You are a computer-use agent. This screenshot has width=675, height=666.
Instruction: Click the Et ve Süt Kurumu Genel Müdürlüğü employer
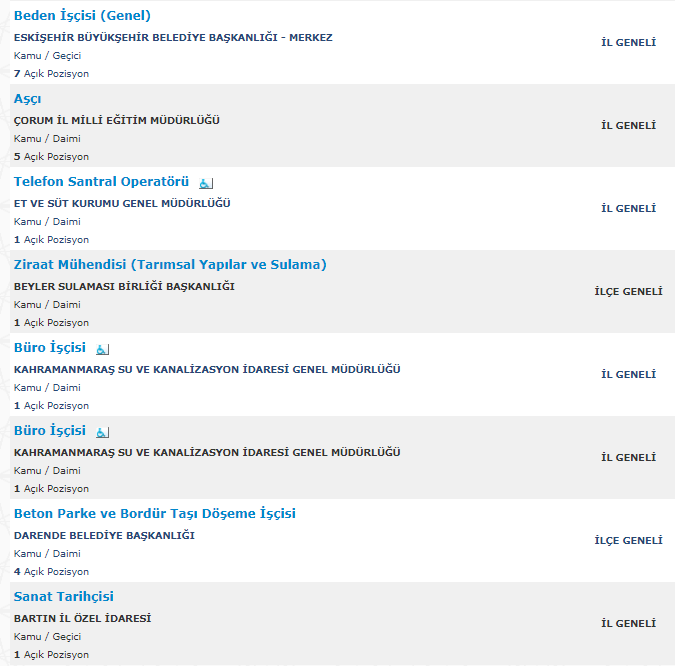click(122, 203)
